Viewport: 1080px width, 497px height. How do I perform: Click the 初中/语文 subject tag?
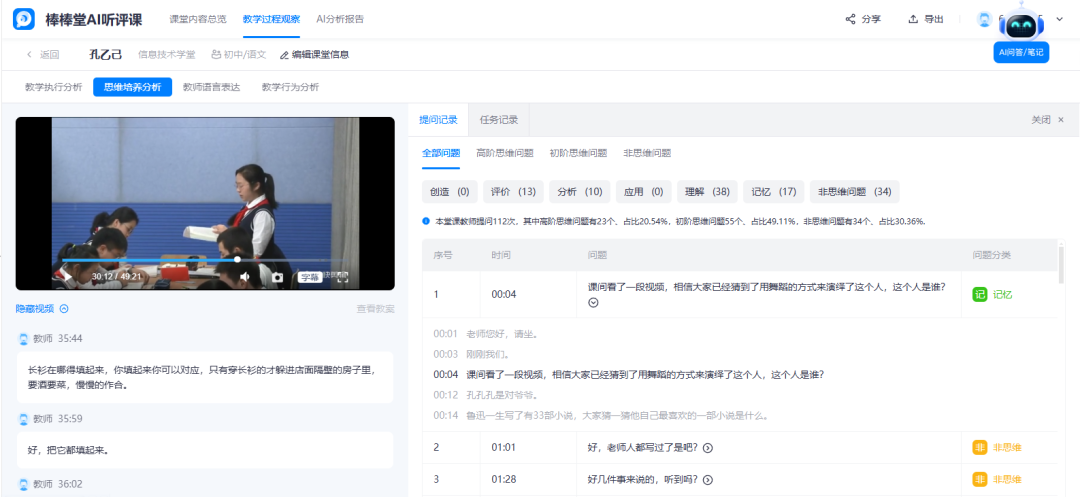pyautogui.click(x=238, y=54)
